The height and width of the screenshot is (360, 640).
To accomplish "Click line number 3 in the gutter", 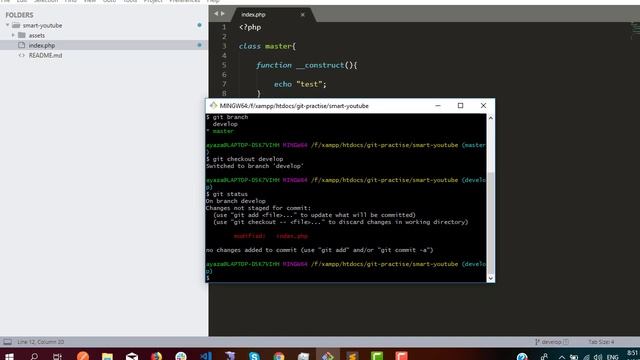I will pyautogui.click(x=224, y=46).
